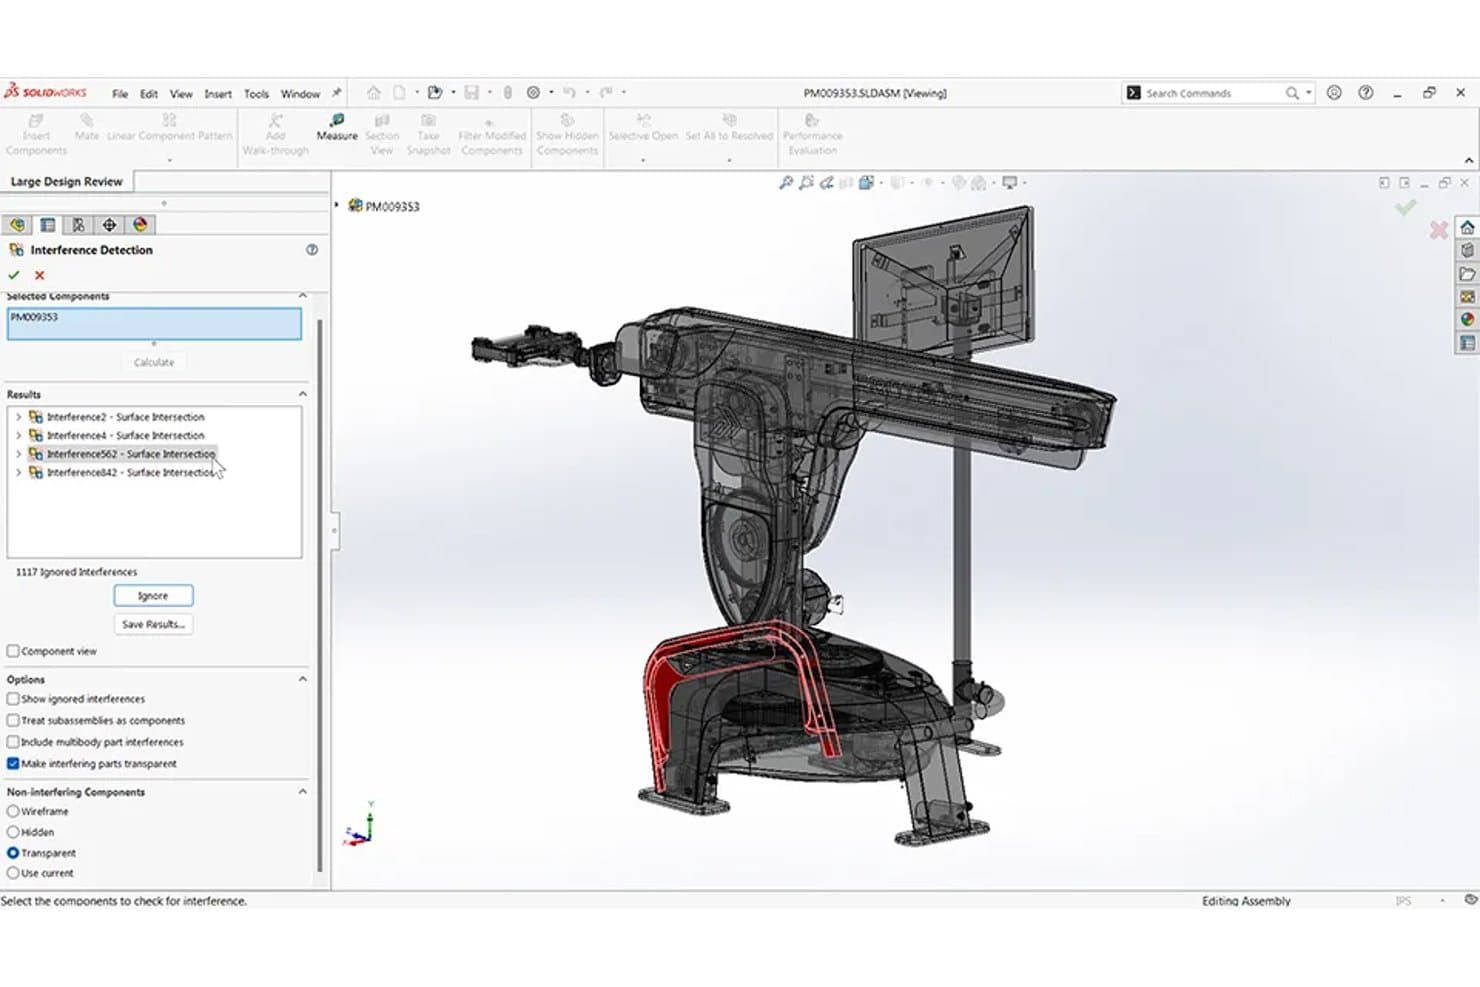Select the Wireframe radio option
Screen dimensions: 1480x987
[x=13, y=811]
